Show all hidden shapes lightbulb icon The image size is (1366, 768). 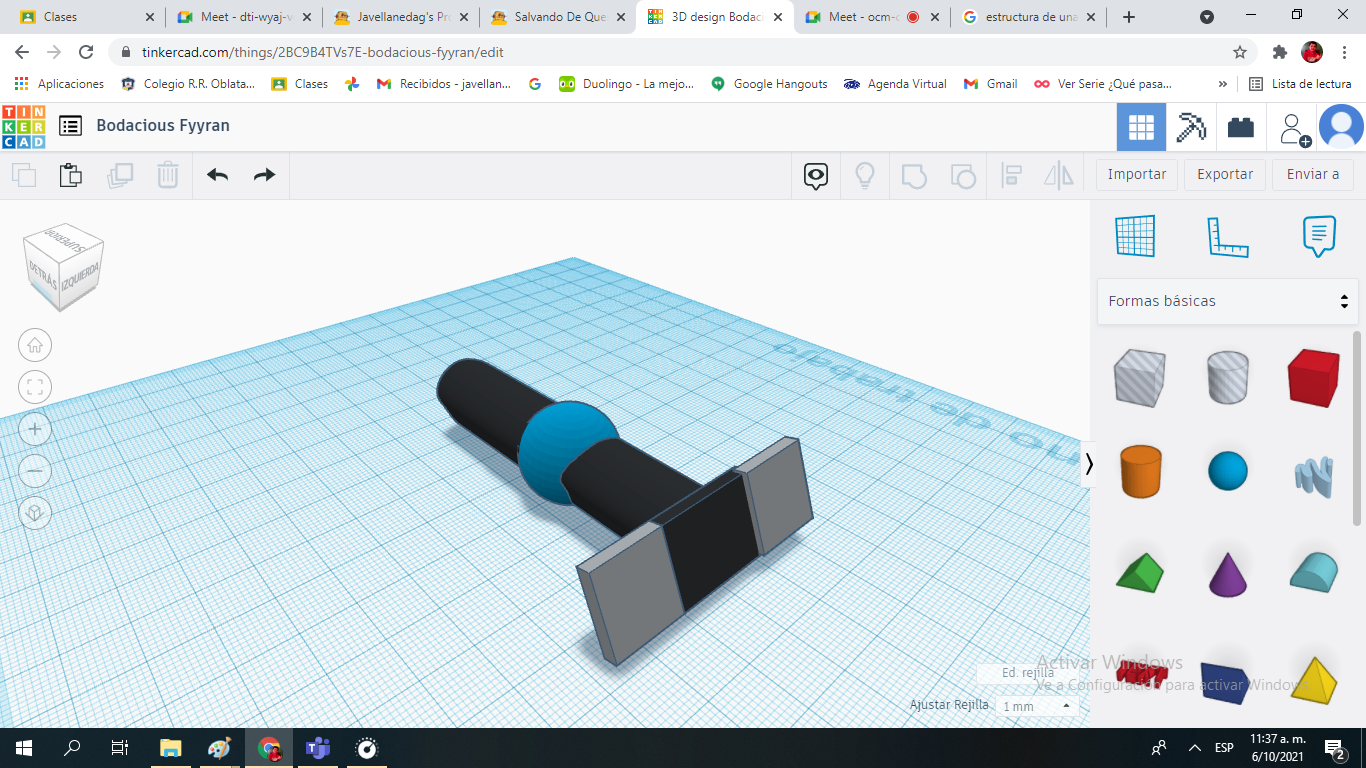[865, 177]
